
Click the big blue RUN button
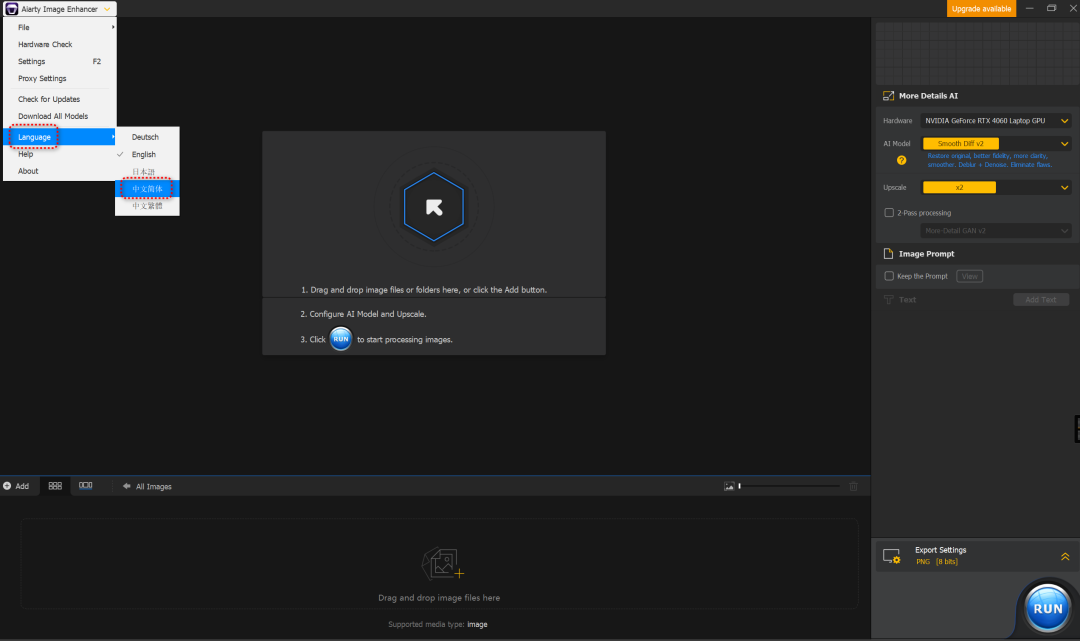(1048, 609)
